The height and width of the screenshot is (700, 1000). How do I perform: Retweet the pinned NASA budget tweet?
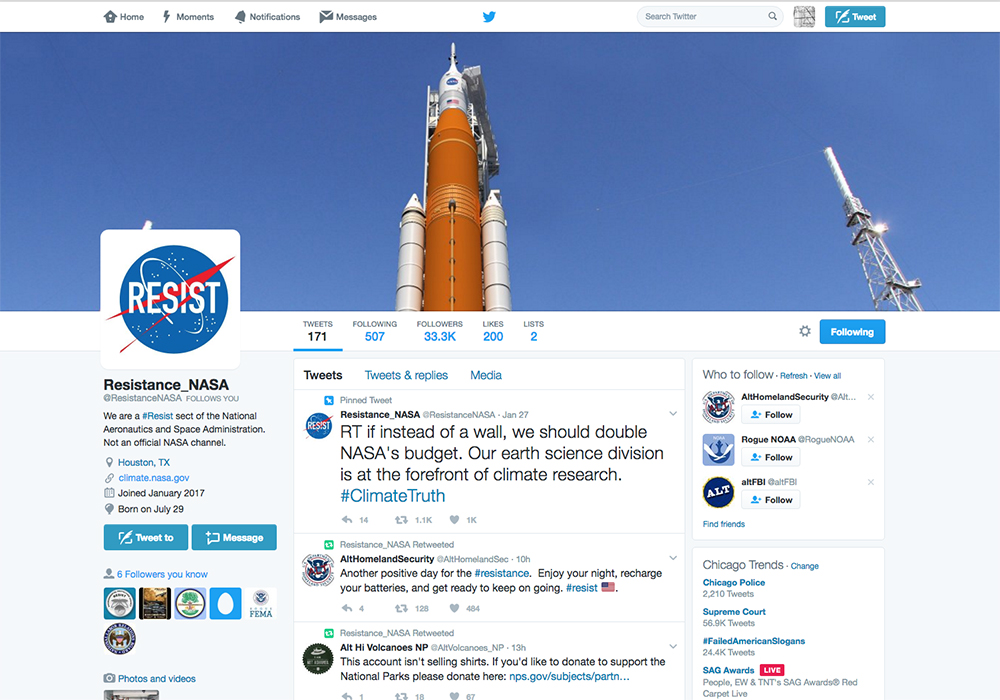pyautogui.click(x=401, y=520)
